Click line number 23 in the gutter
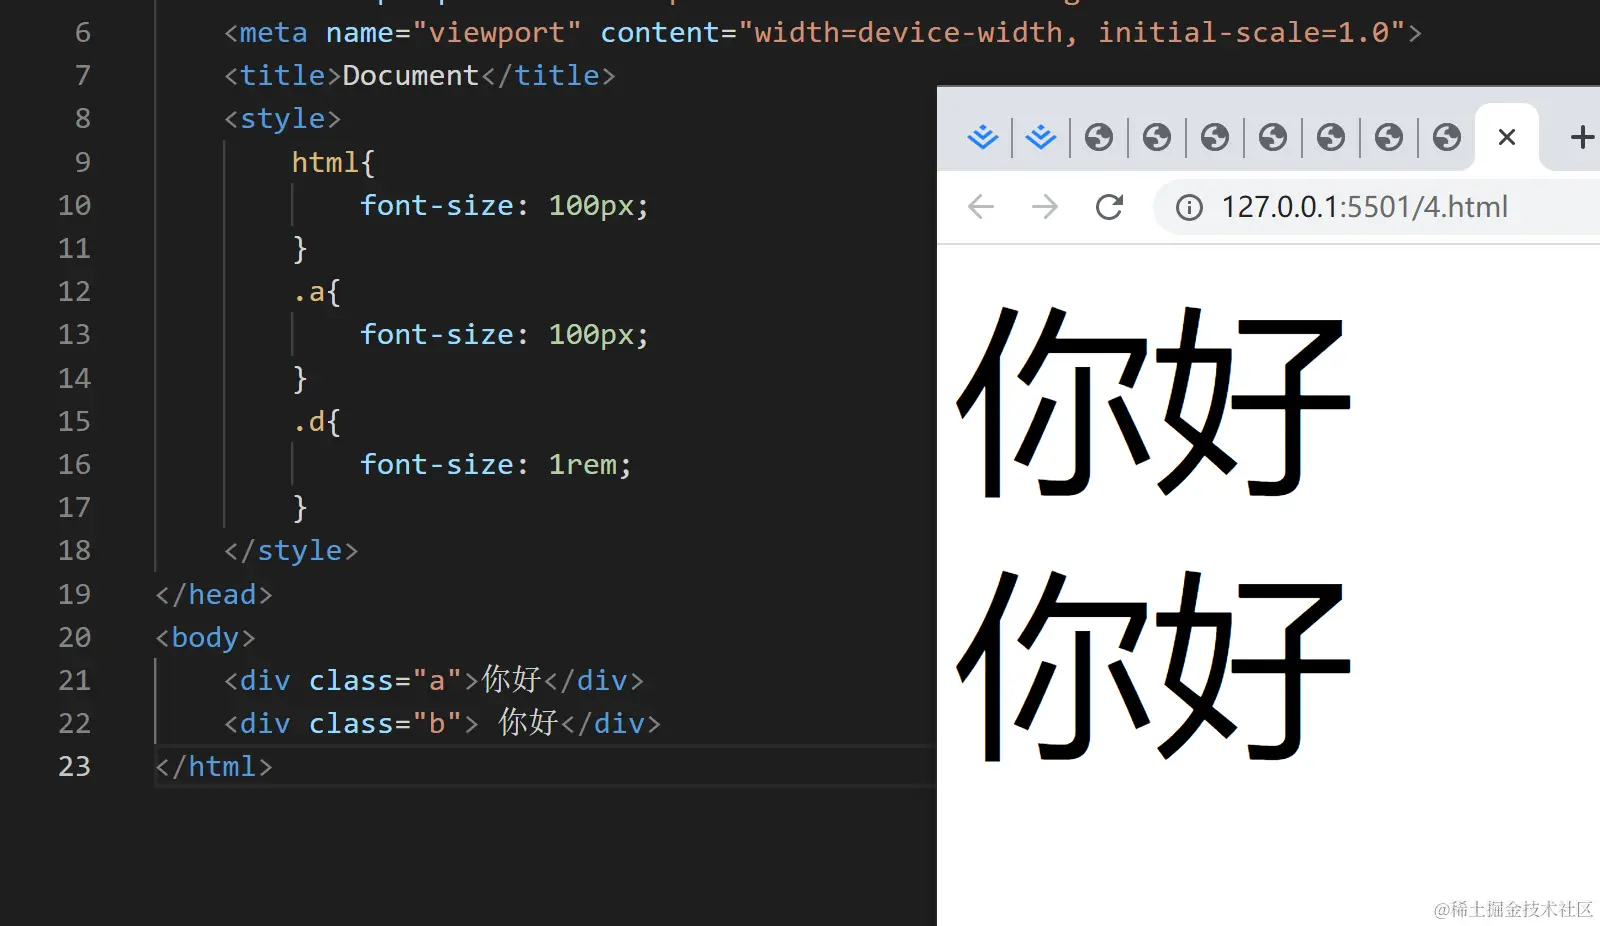 pos(74,767)
